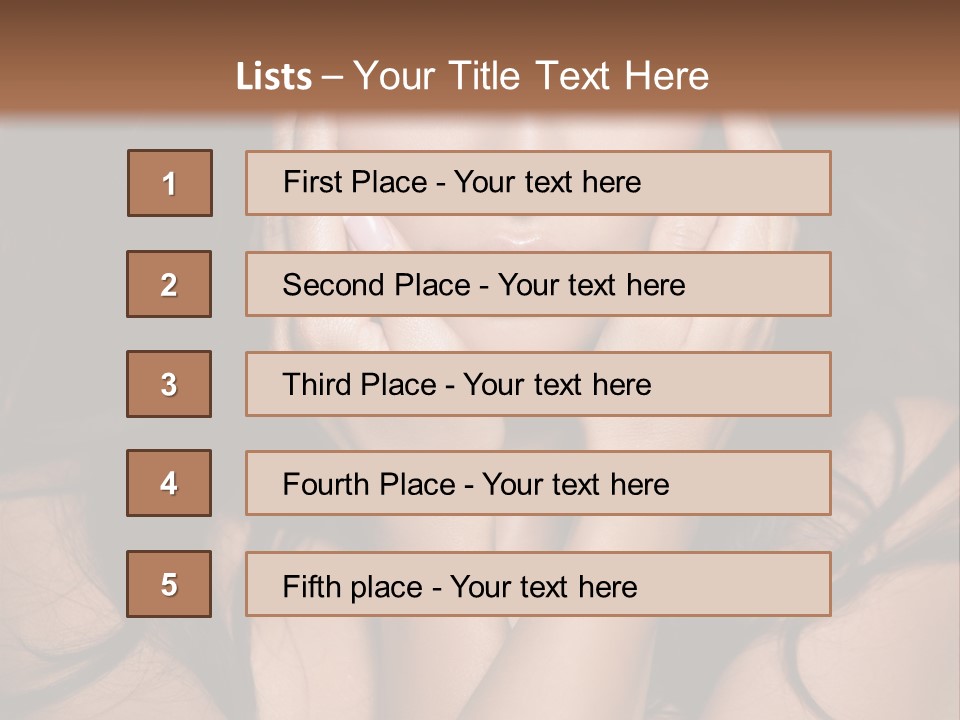960x720 pixels.
Task: Select the number 2 box
Action: [x=169, y=284]
